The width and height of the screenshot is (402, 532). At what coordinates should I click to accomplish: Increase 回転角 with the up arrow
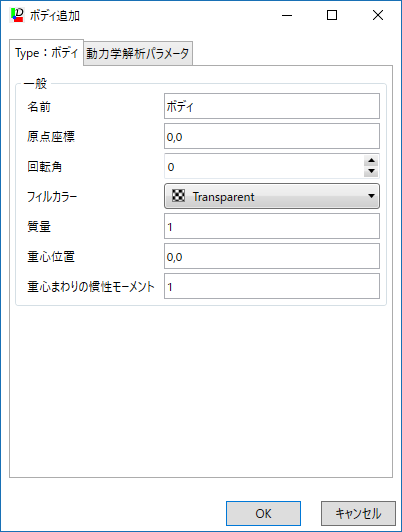(371, 160)
